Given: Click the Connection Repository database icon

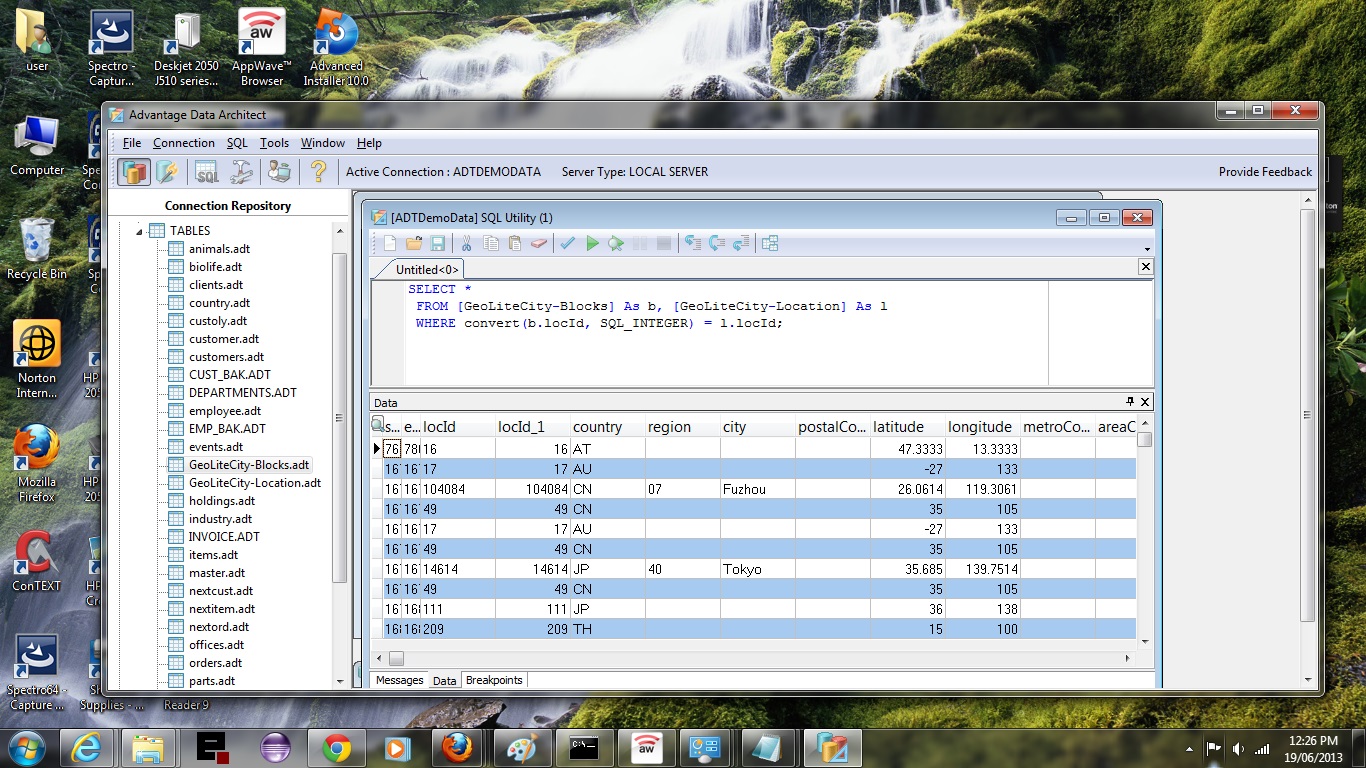Looking at the screenshot, I should [134, 172].
